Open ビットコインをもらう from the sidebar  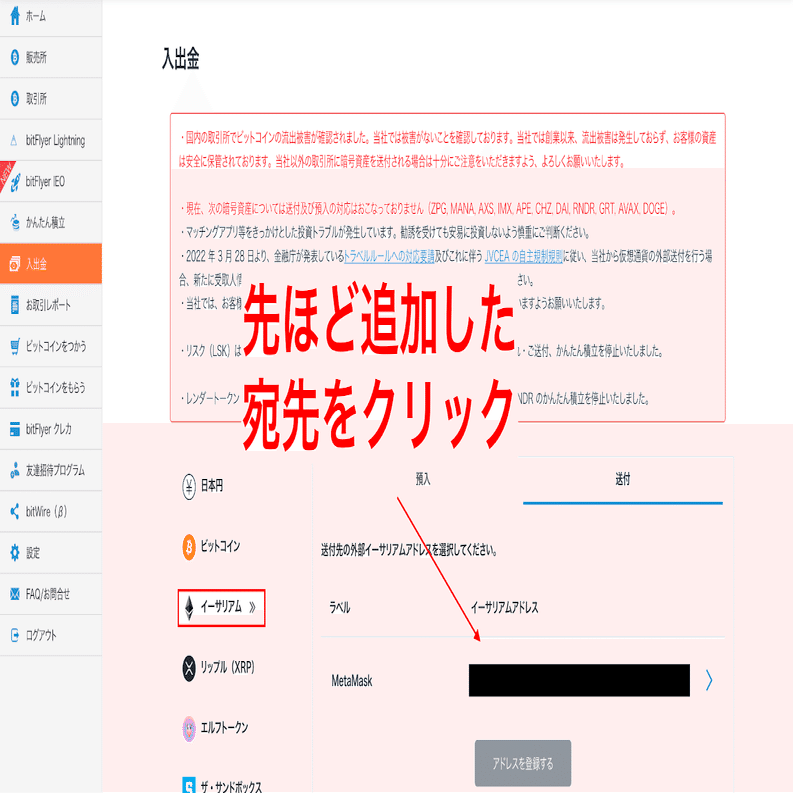coord(51,387)
